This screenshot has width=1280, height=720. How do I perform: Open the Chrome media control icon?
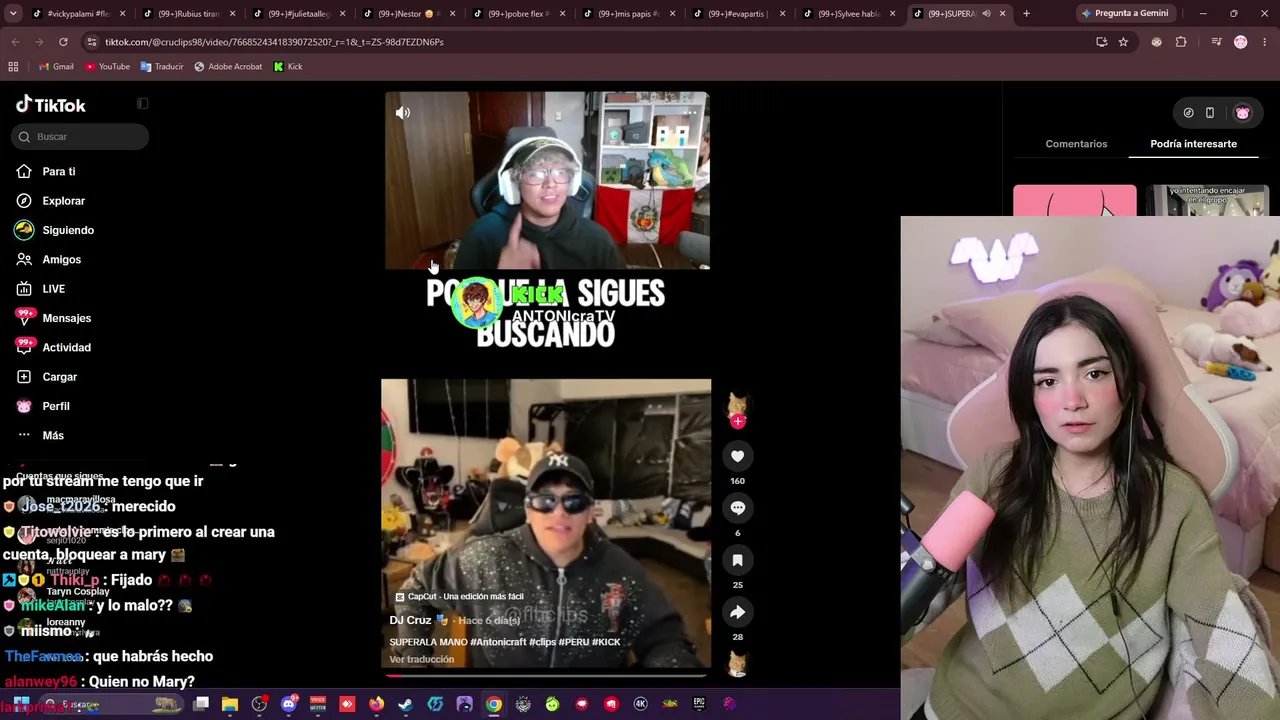(1216, 42)
